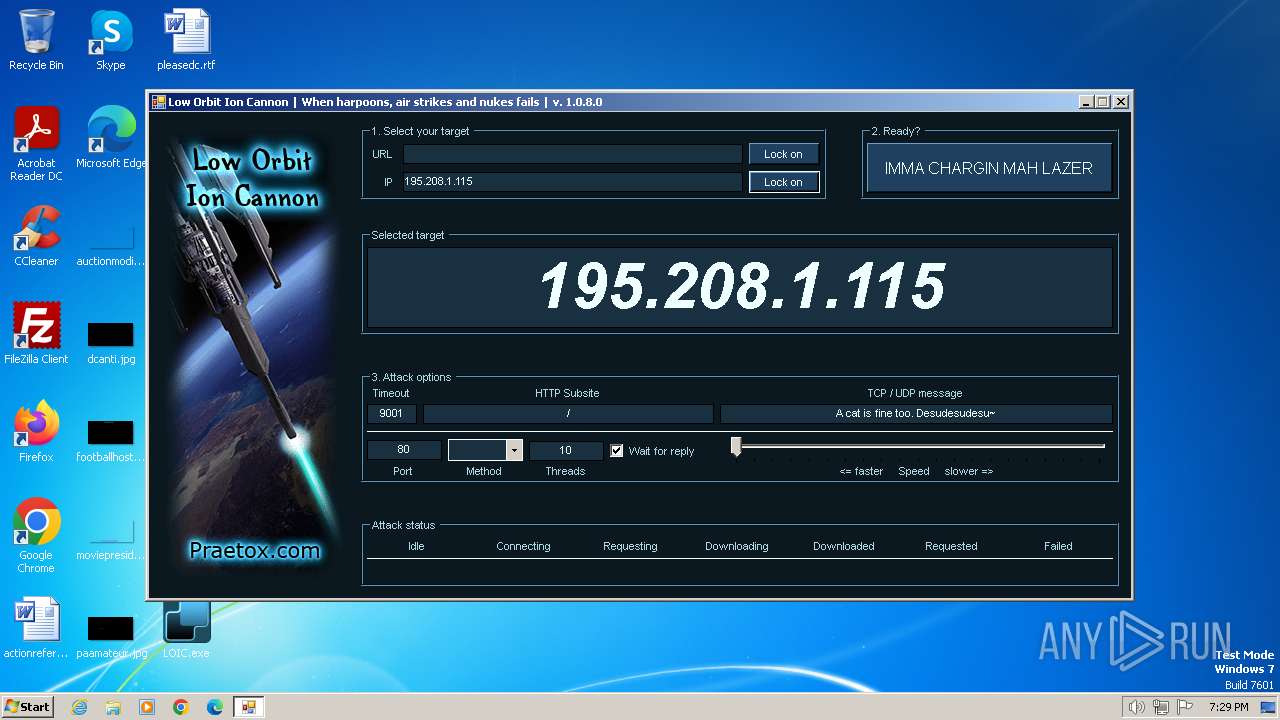Focus the Threads field showing 10

(565, 450)
